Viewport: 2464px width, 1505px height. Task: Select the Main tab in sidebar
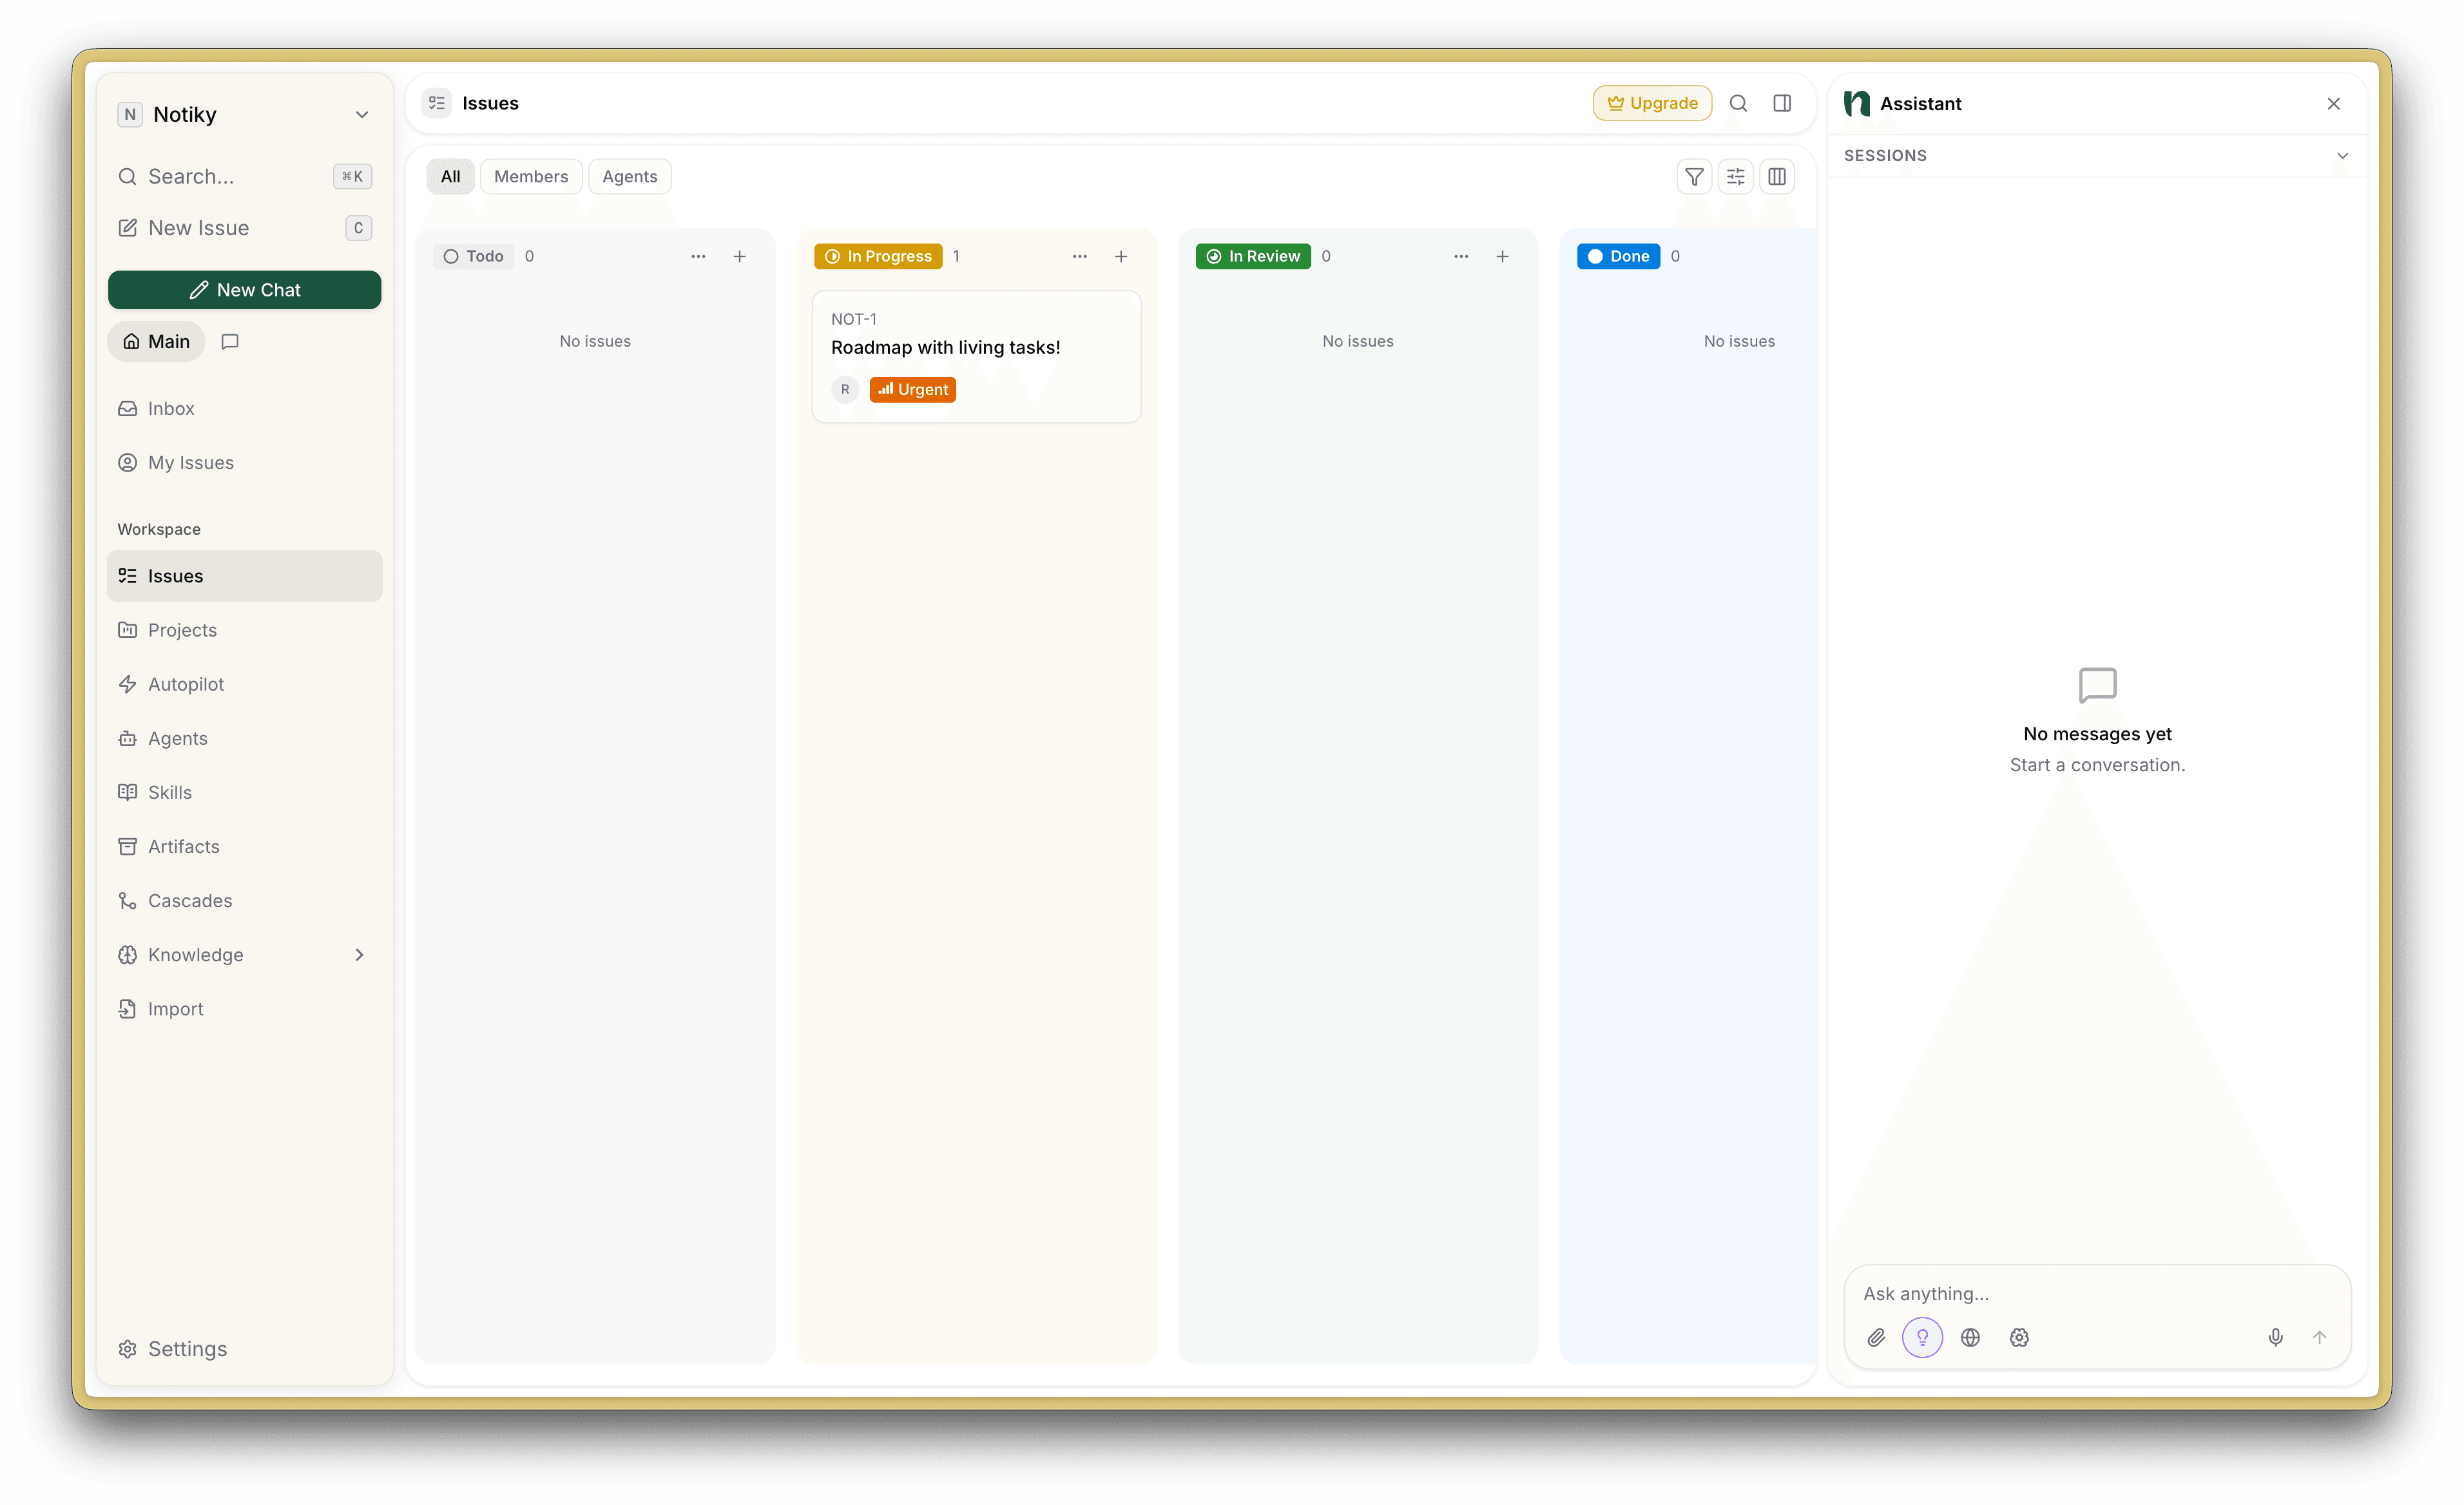click(x=156, y=342)
